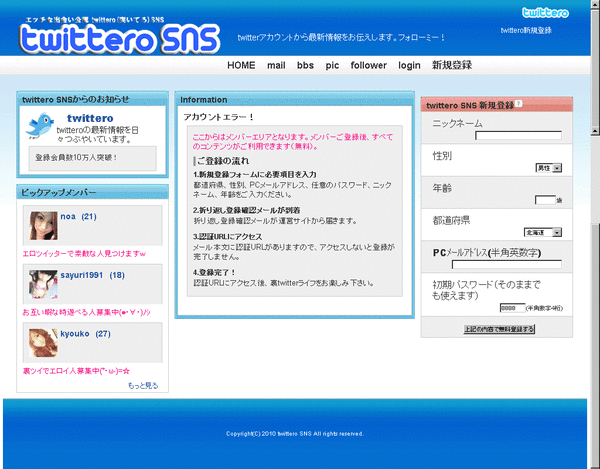
Task: Click the Copyright(C) 2010 twittero SNS footer text
Action: [x=295, y=434]
